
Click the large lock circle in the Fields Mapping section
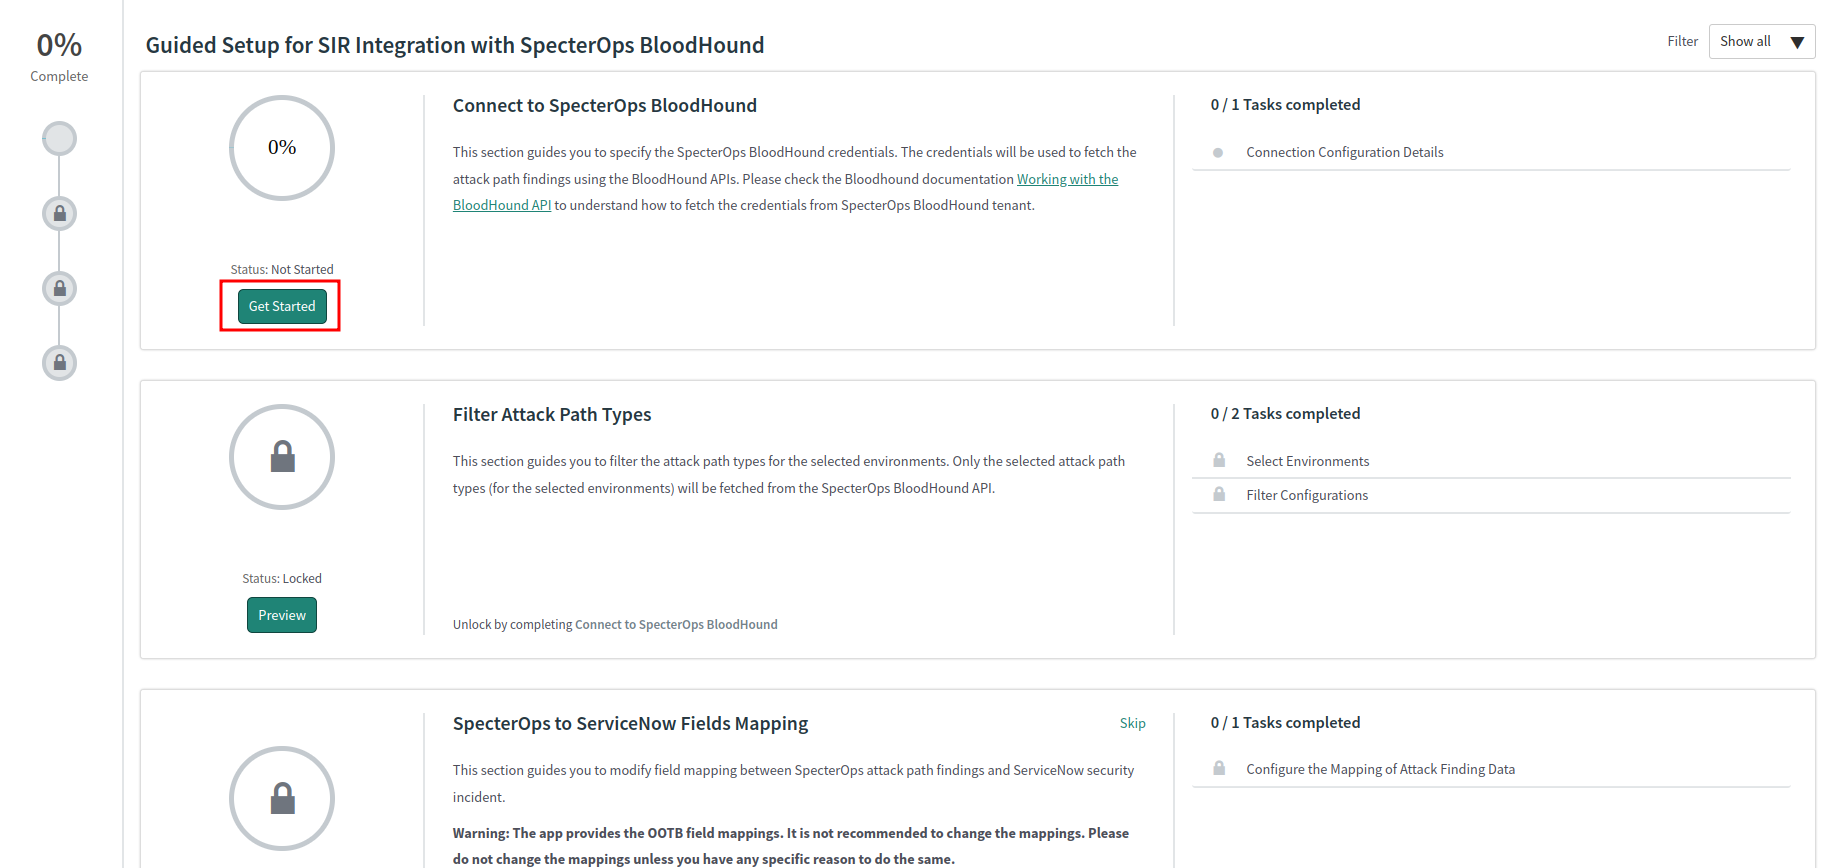pyautogui.click(x=282, y=798)
